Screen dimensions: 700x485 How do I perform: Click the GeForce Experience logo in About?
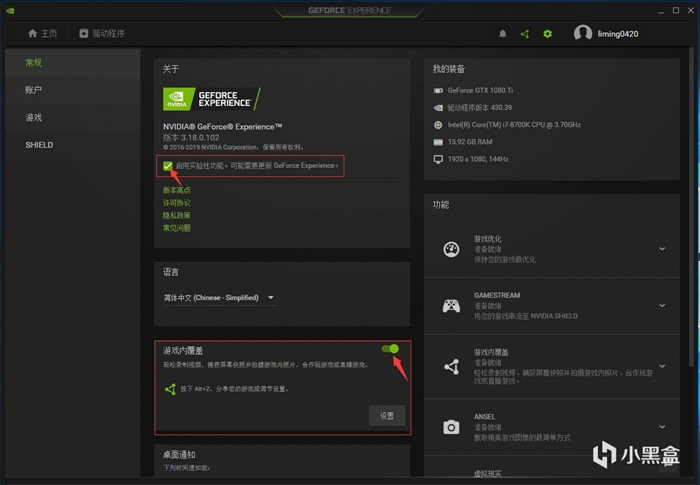211,99
